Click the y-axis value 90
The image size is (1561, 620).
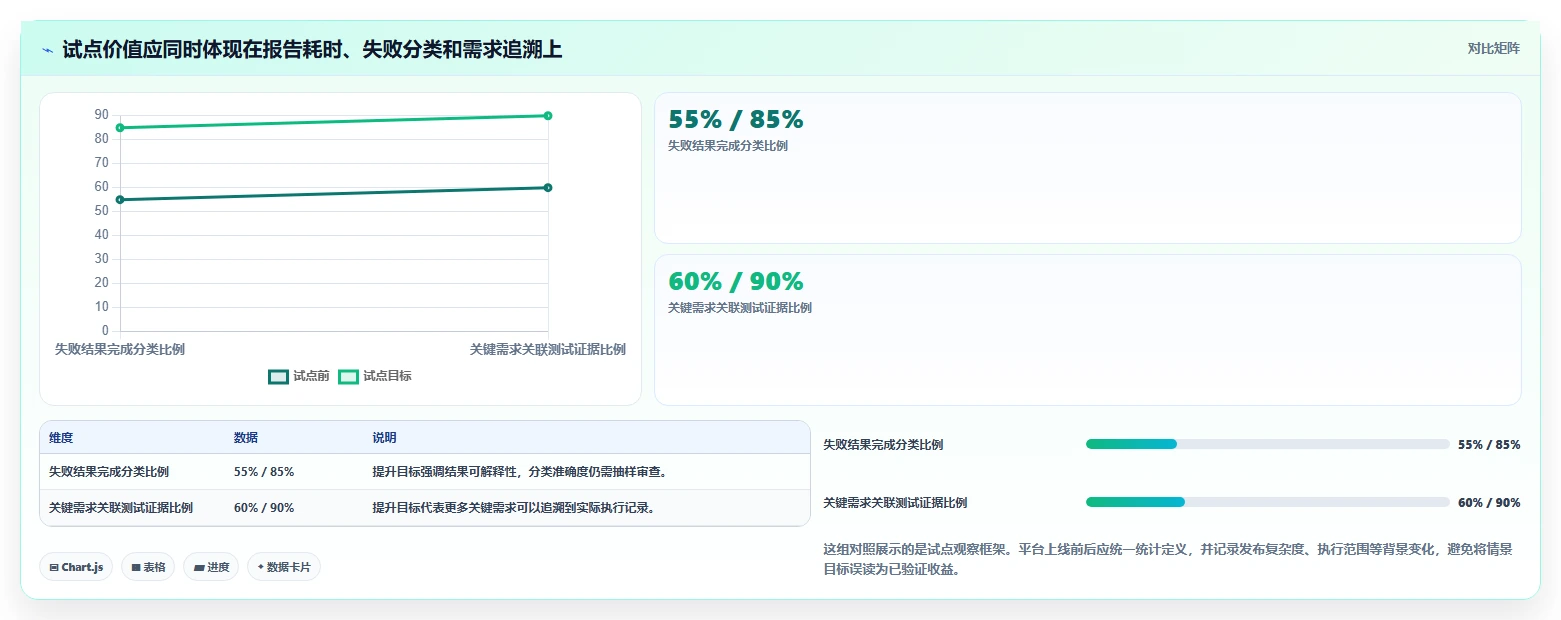[102, 115]
